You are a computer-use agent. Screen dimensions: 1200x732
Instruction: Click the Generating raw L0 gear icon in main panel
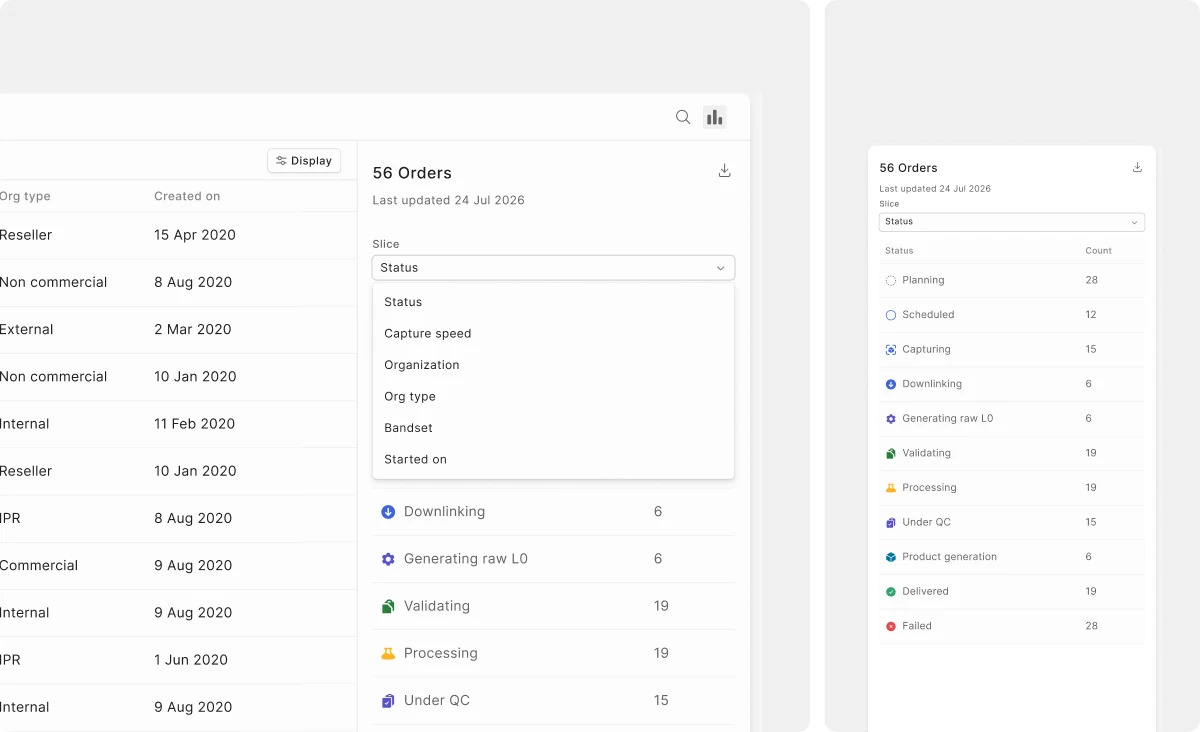[x=388, y=559]
